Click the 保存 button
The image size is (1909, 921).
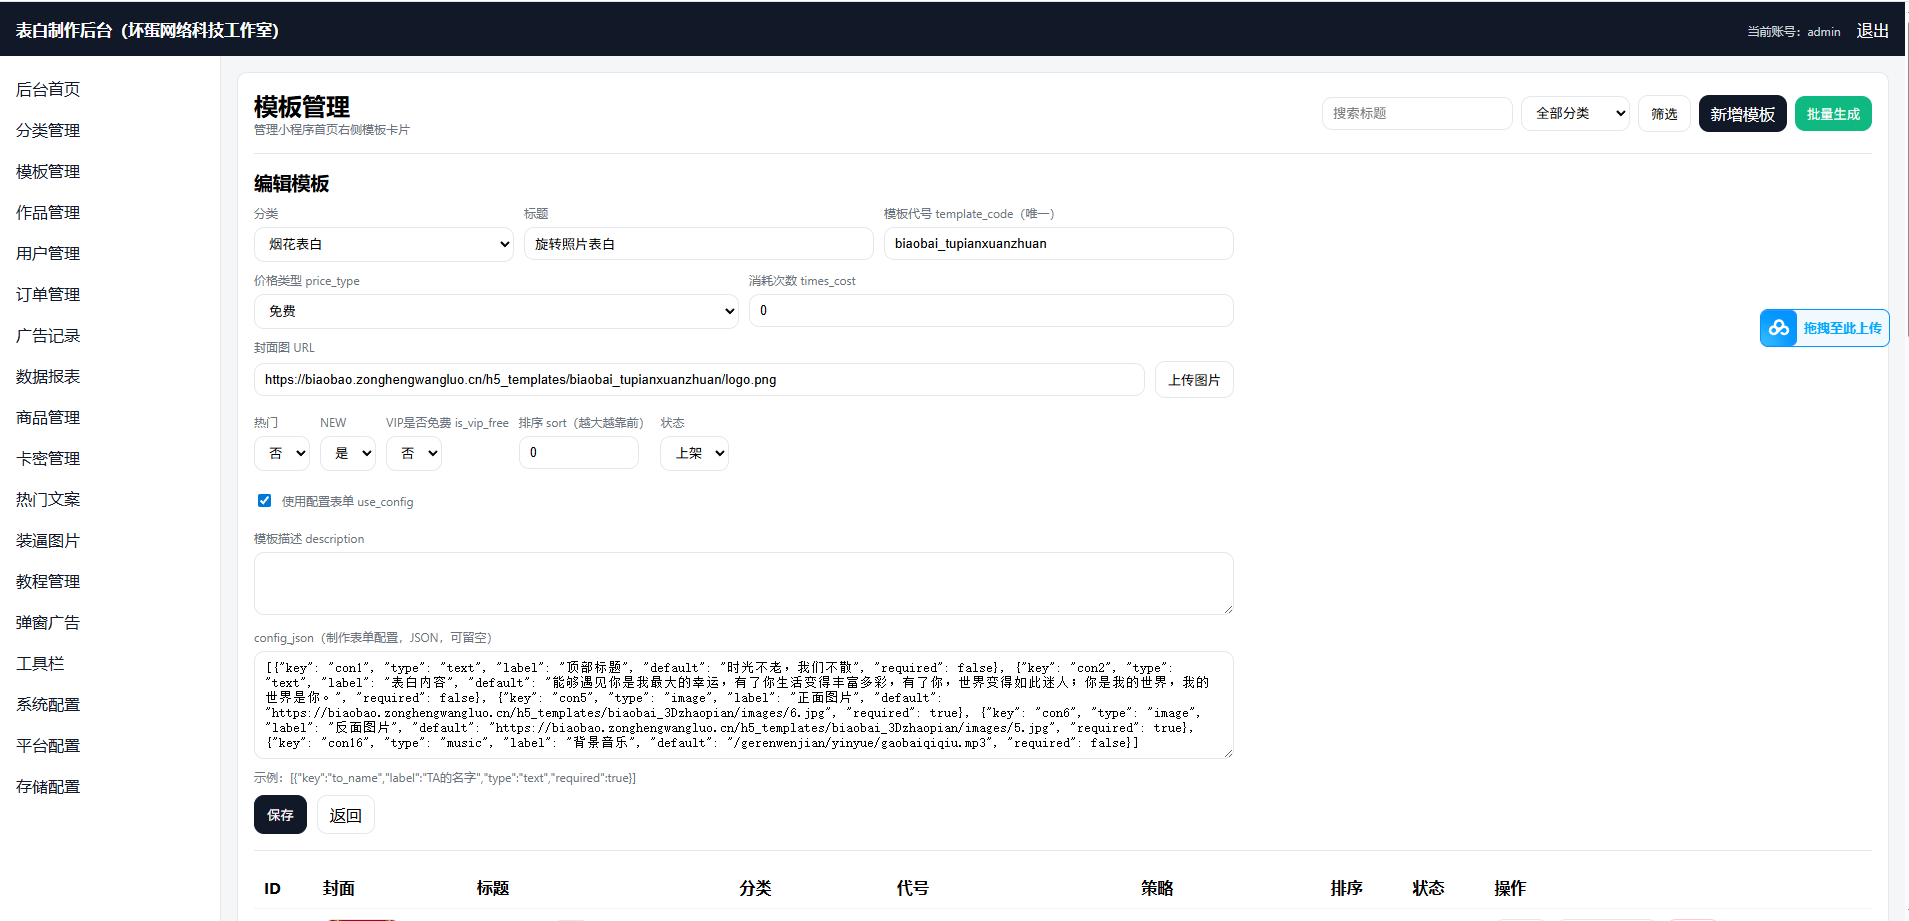click(x=280, y=815)
